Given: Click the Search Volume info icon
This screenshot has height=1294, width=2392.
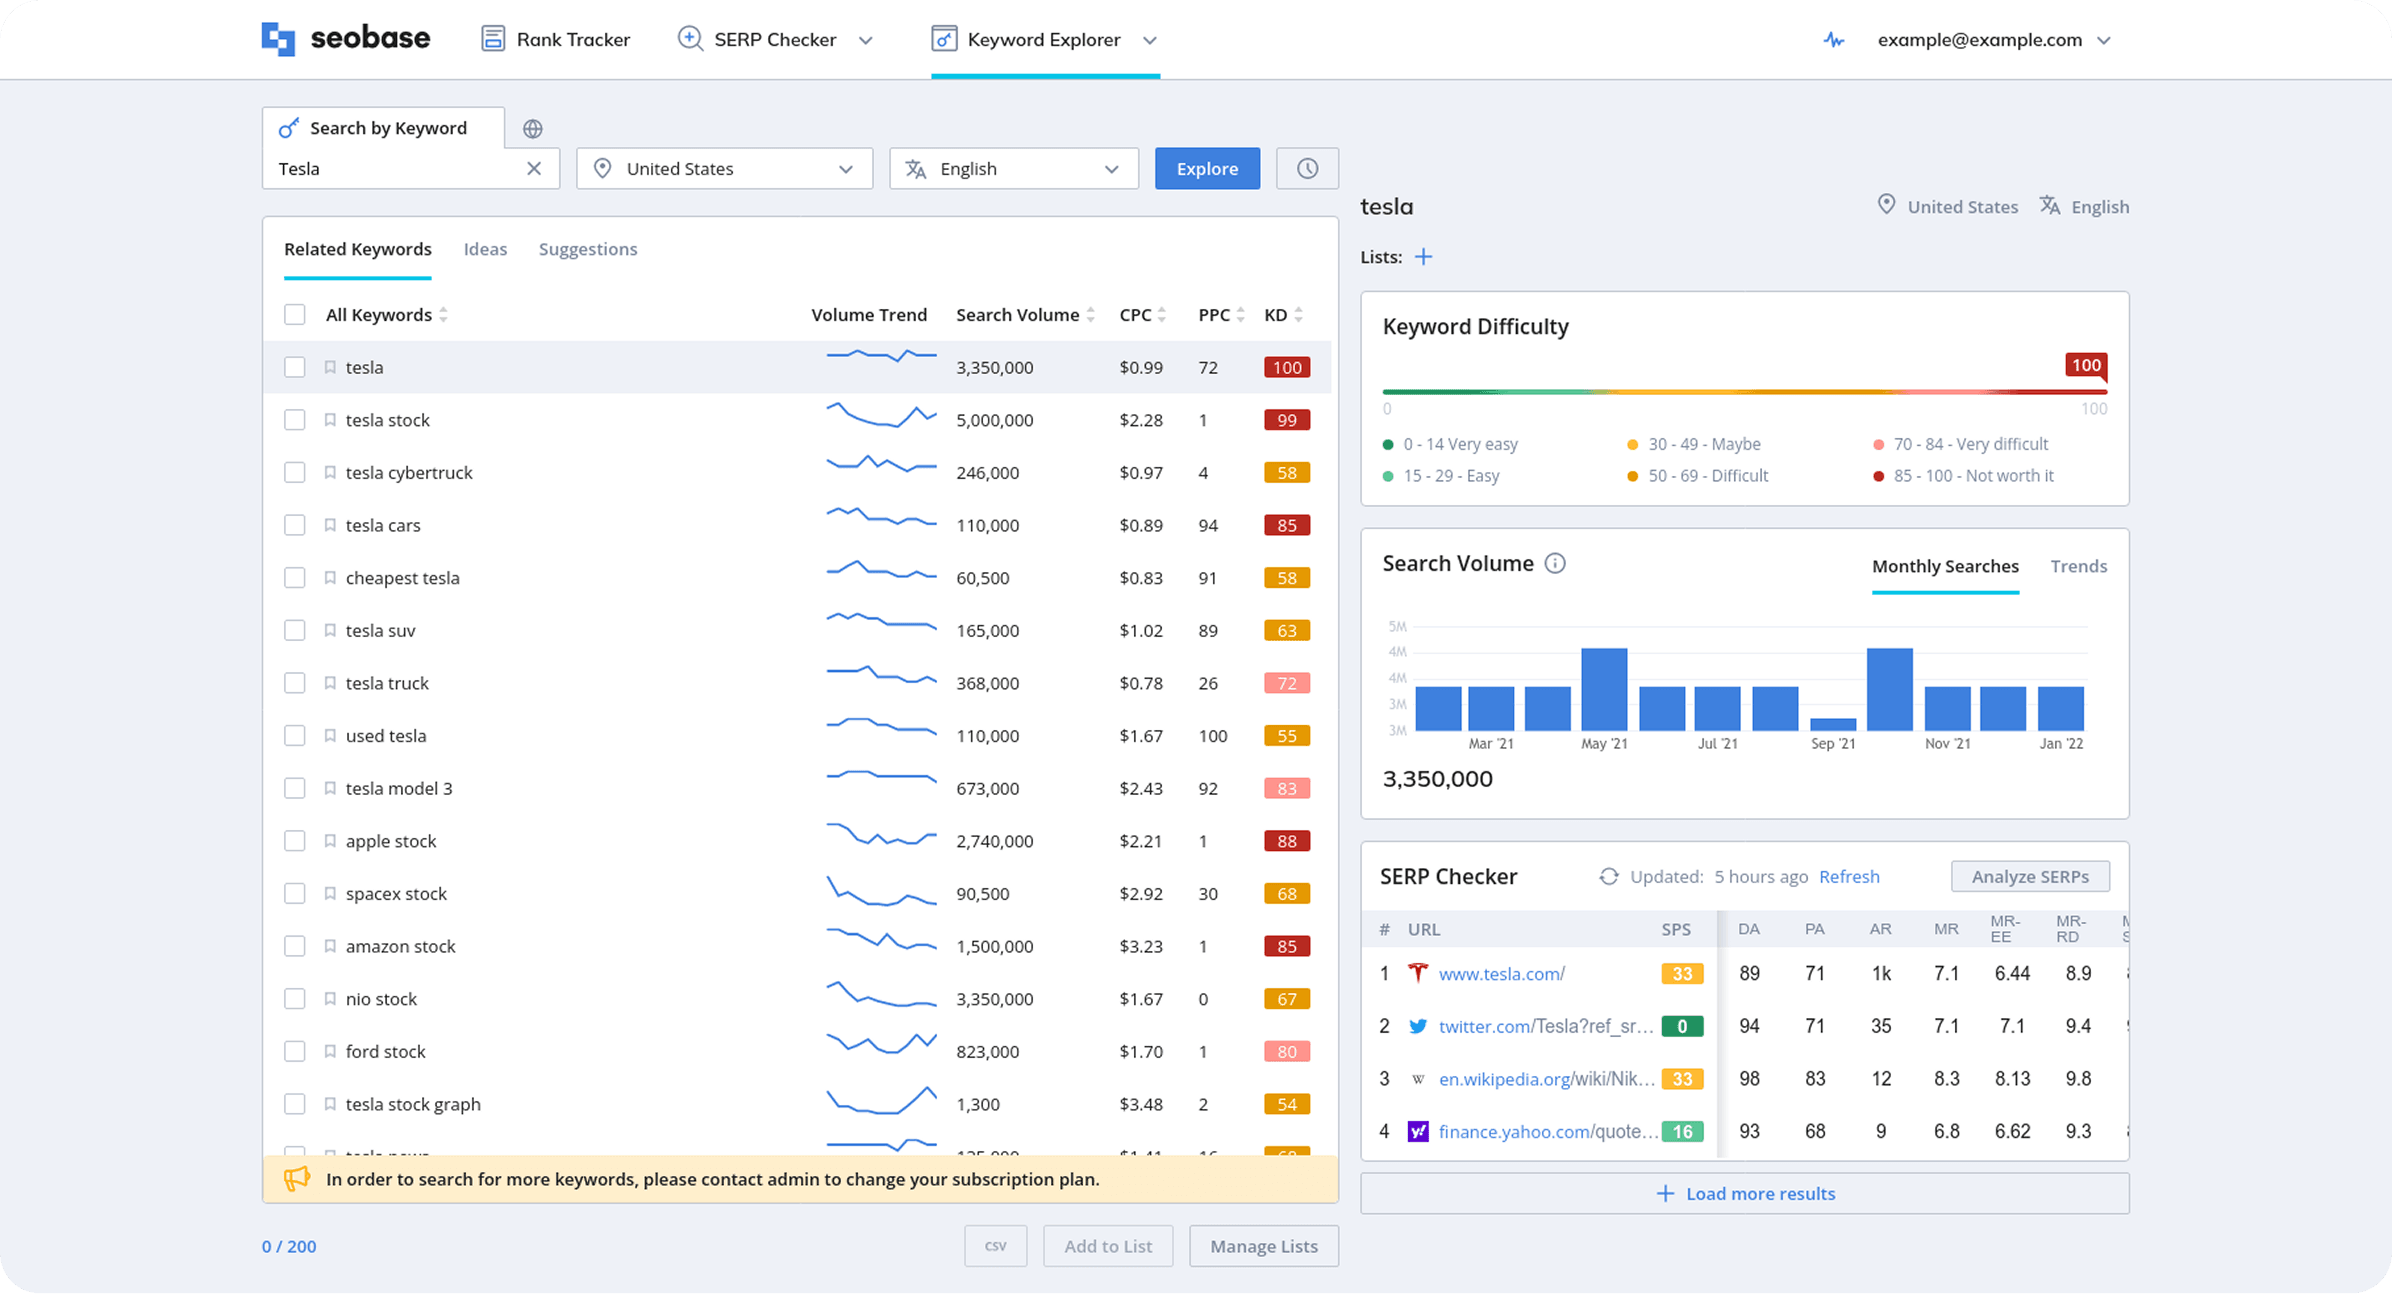Looking at the screenshot, I should pyautogui.click(x=1555, y=564).
